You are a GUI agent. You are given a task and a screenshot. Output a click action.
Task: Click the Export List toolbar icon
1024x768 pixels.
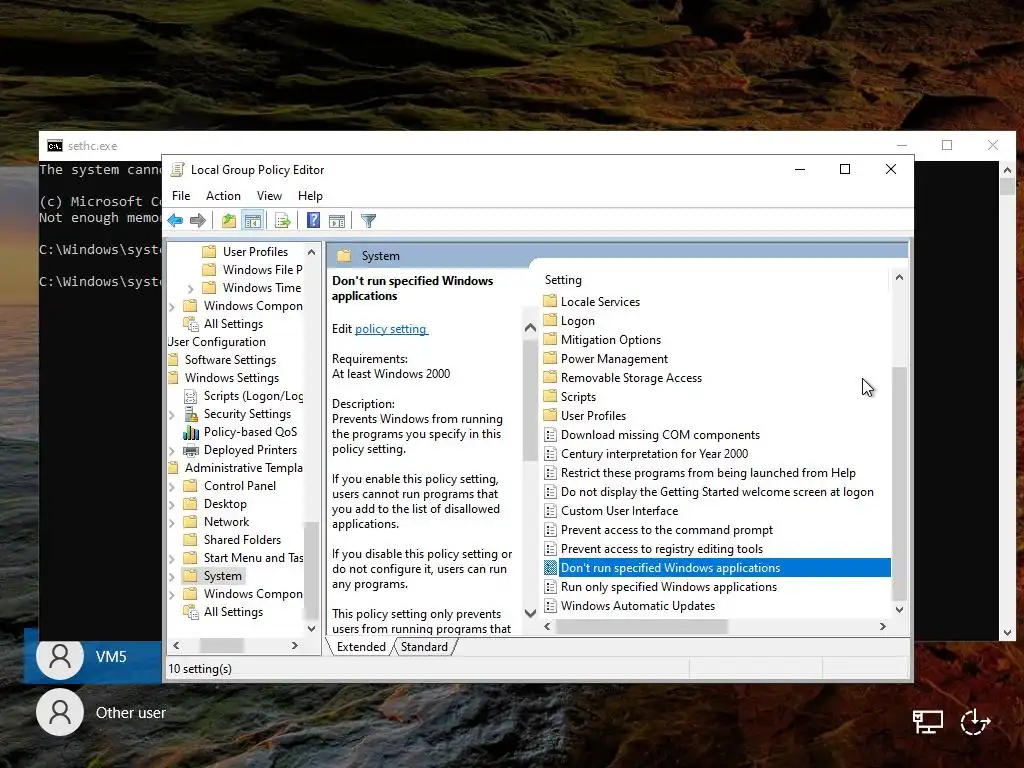pyautogui.click(x=283, y=221)
